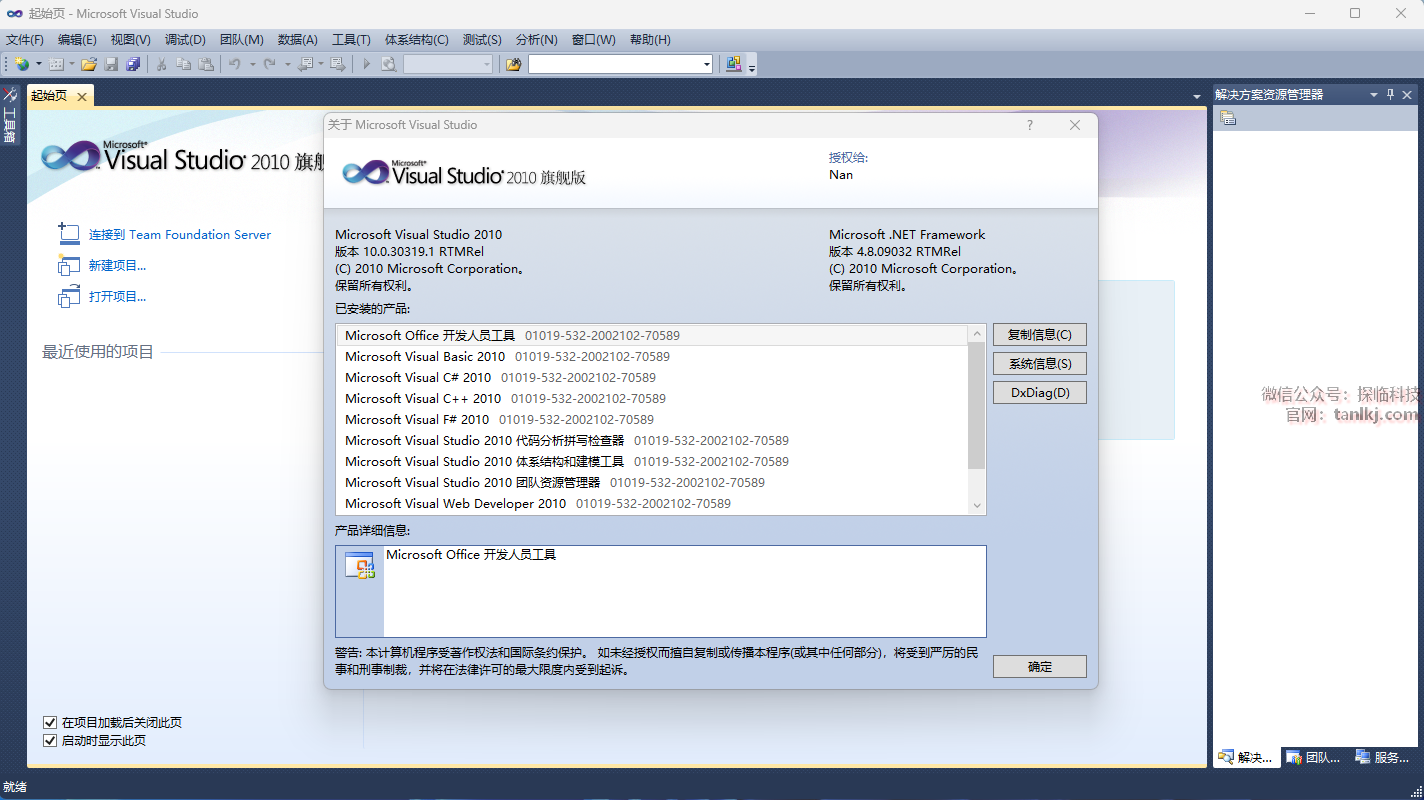Click the product icon in the details box

coord(359,565)
